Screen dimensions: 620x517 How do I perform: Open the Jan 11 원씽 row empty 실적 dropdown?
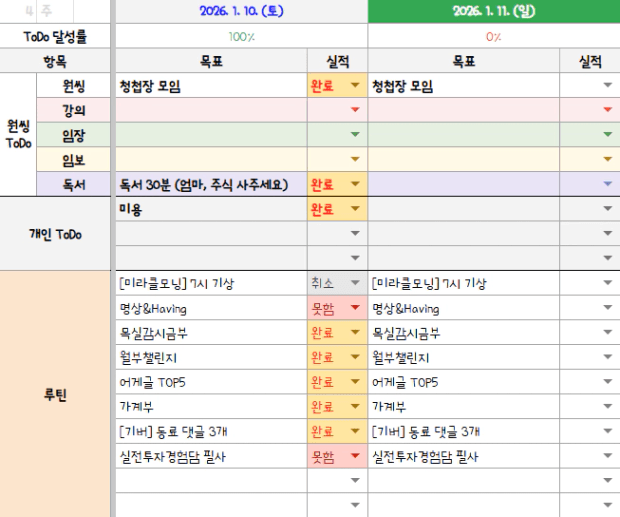608,85
